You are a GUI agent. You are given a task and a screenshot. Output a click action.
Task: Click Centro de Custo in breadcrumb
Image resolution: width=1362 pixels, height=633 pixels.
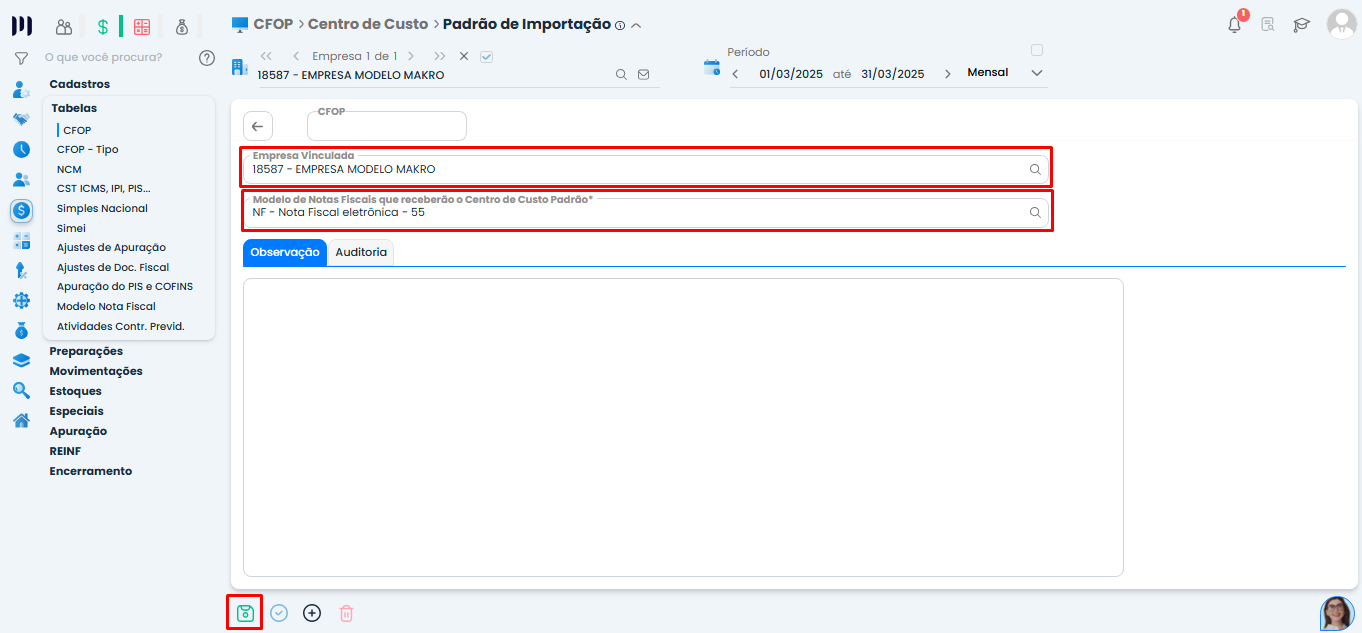368,23
